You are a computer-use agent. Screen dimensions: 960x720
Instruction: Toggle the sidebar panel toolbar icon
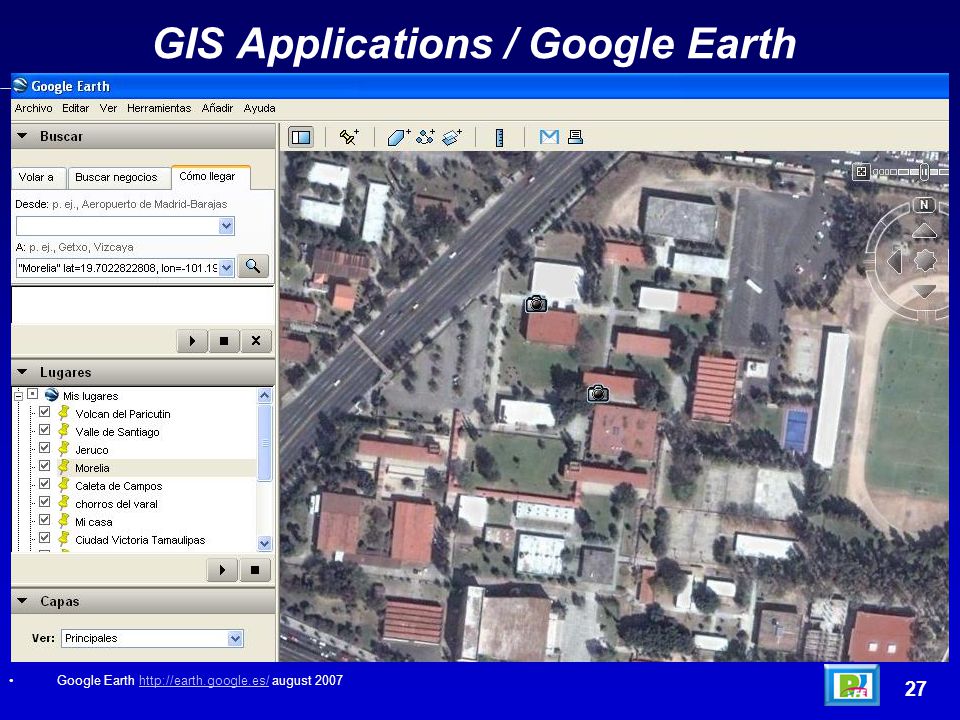click(x=301, y=137)
